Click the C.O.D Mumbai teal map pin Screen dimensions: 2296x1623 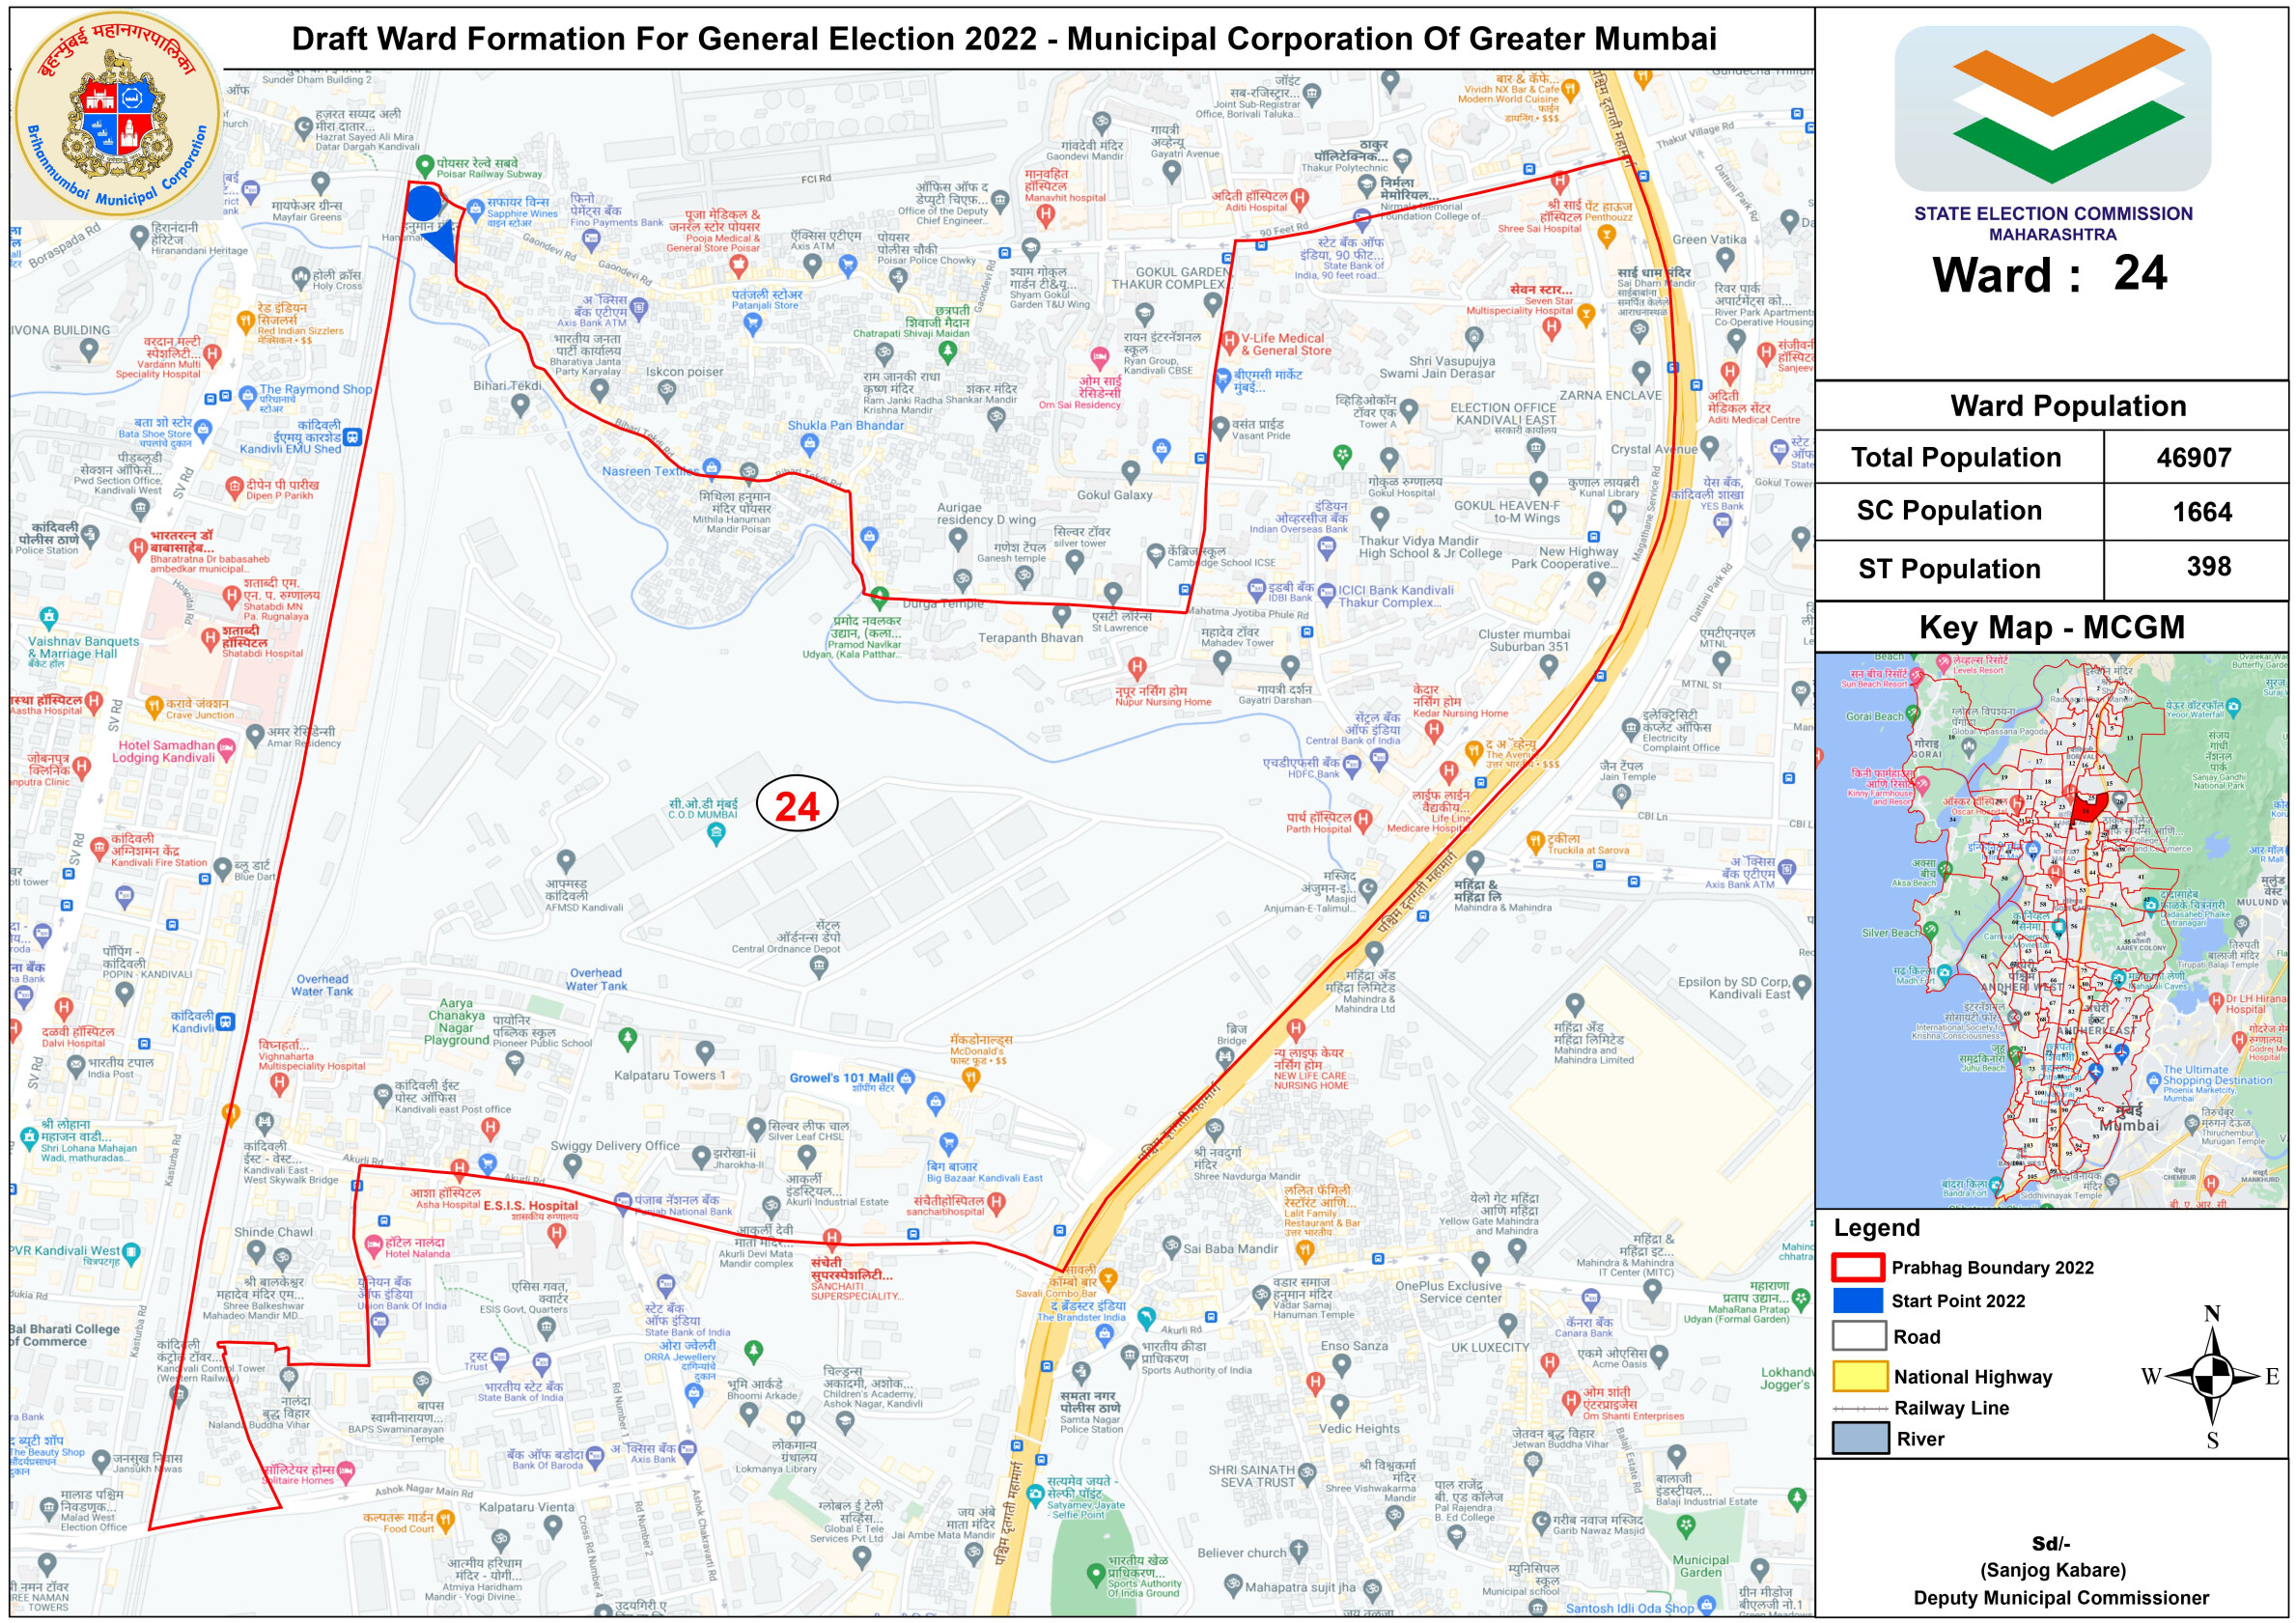tap(716, 835)
